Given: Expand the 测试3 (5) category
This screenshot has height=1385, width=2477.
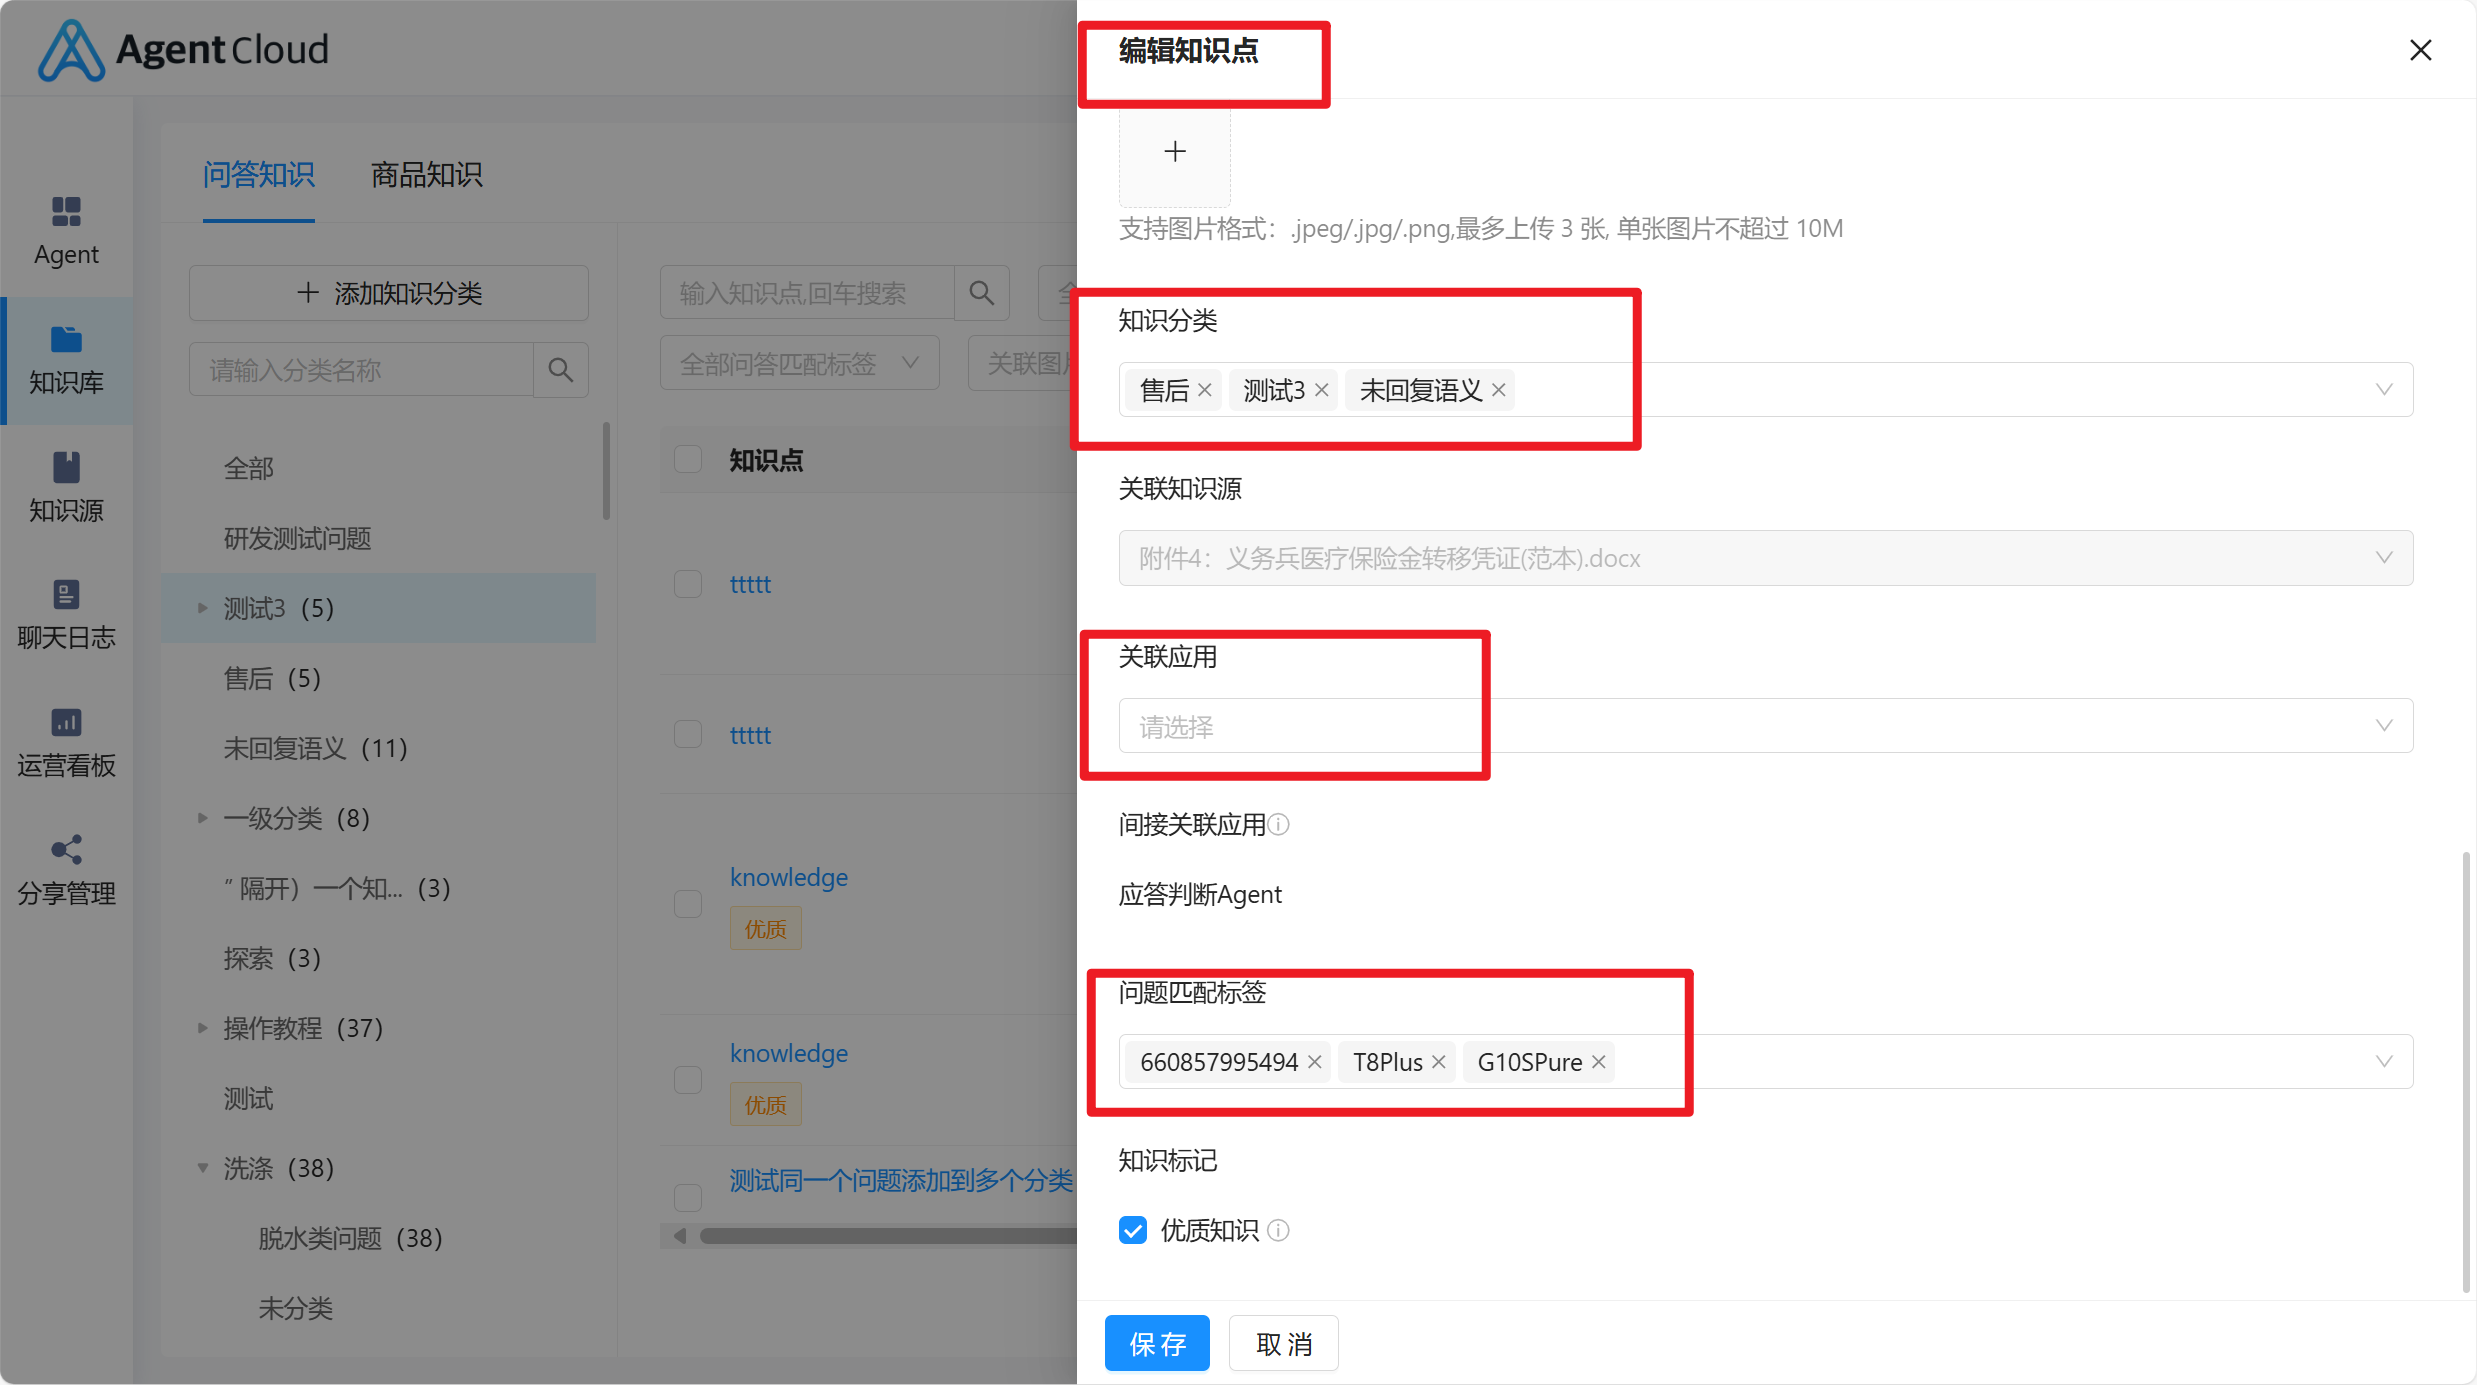Looking at the screenshot, I should pos(202,608).
